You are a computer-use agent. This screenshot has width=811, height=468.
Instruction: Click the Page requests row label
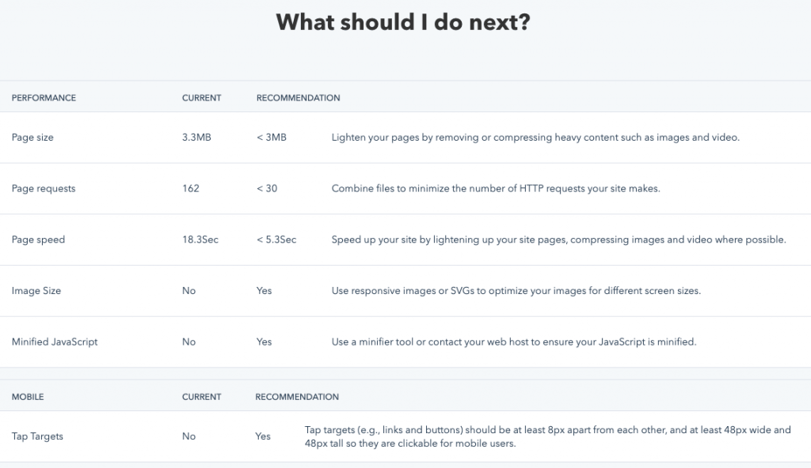(43, 188)
